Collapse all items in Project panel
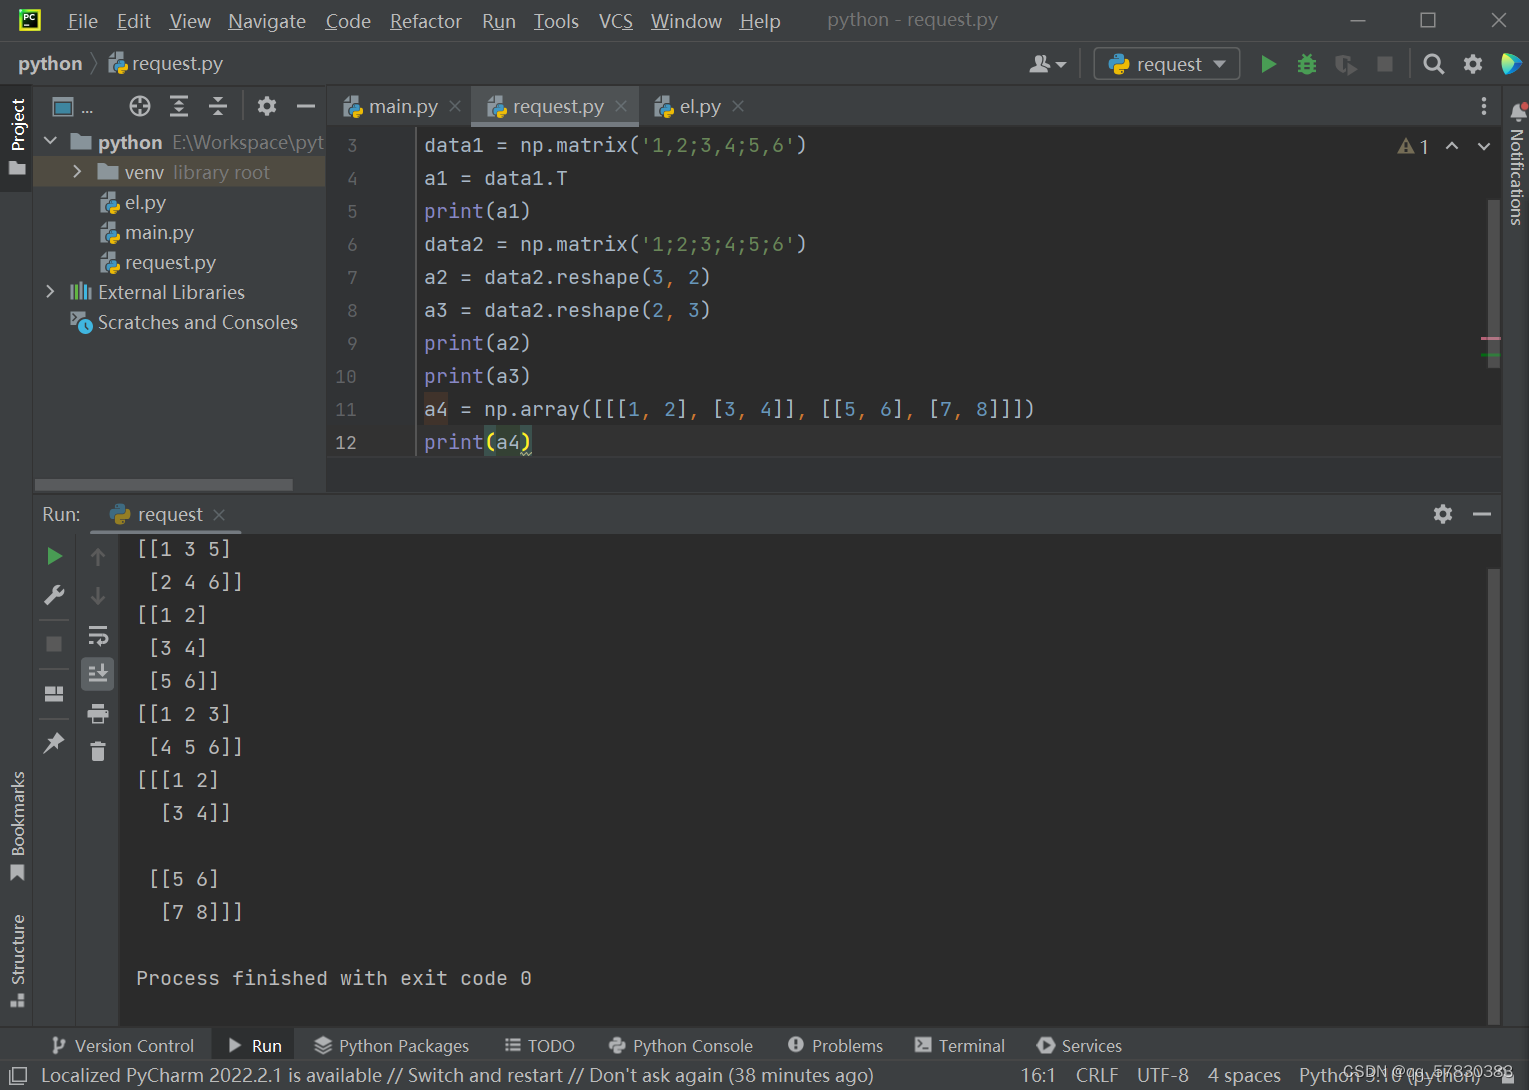Image resolution: width=1529 pixels, height=1090 pixels. point(218,106)
